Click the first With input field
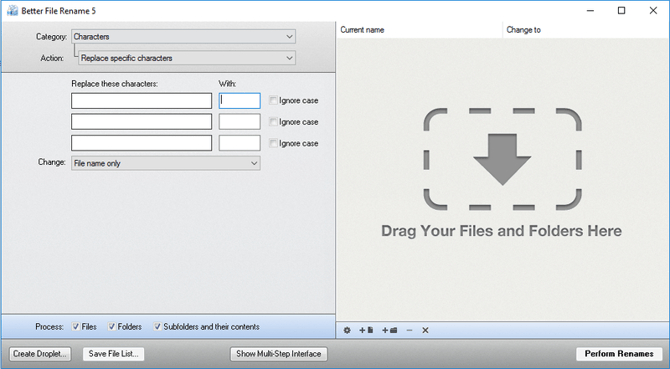Viewport: 670px width, 369px height. pyautogui.click(x=239, y=101)
